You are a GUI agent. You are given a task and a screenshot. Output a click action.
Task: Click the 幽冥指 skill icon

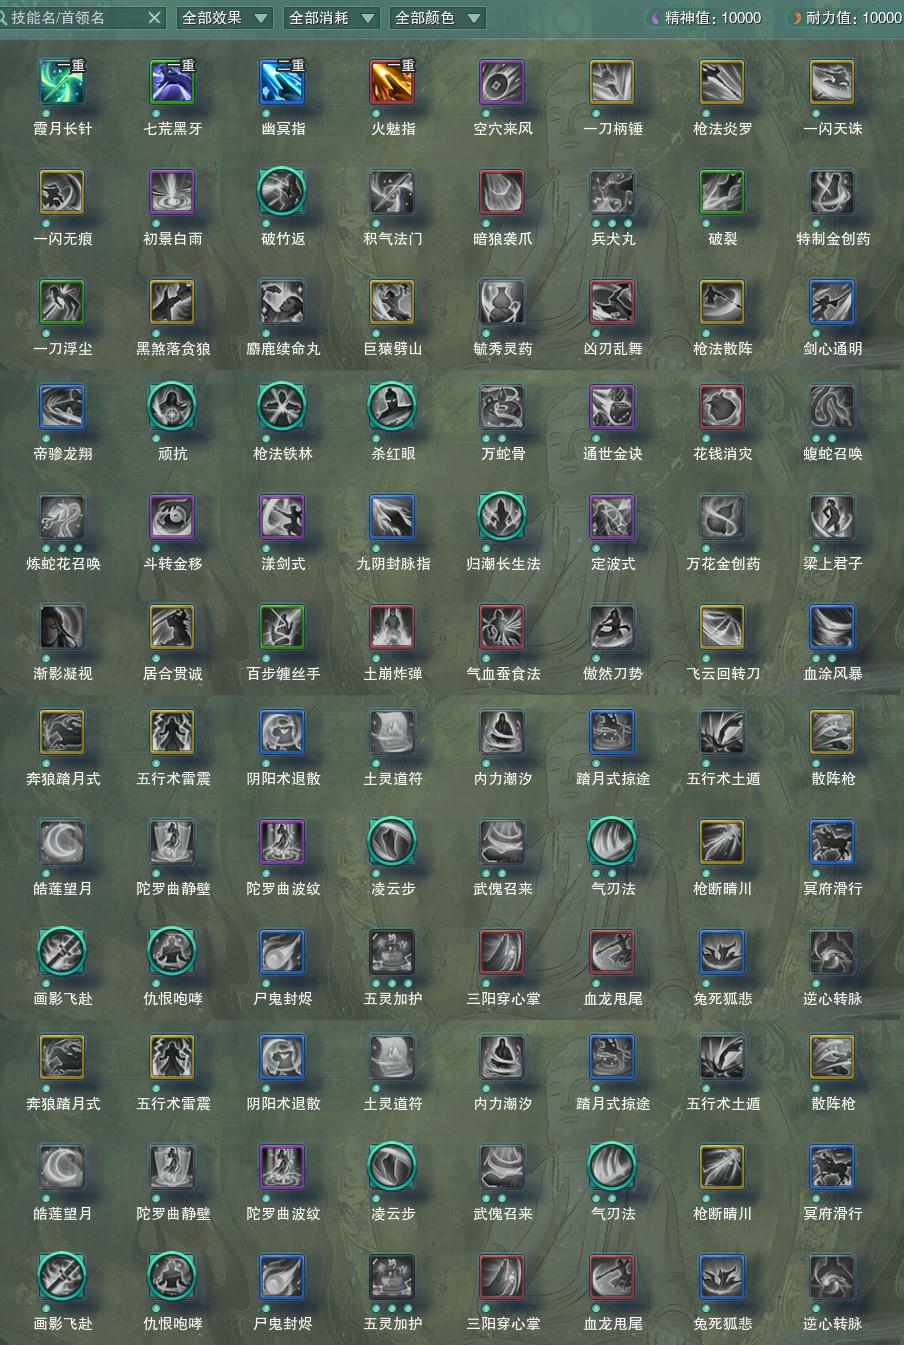pyautogui.click(x=282, y=83)
